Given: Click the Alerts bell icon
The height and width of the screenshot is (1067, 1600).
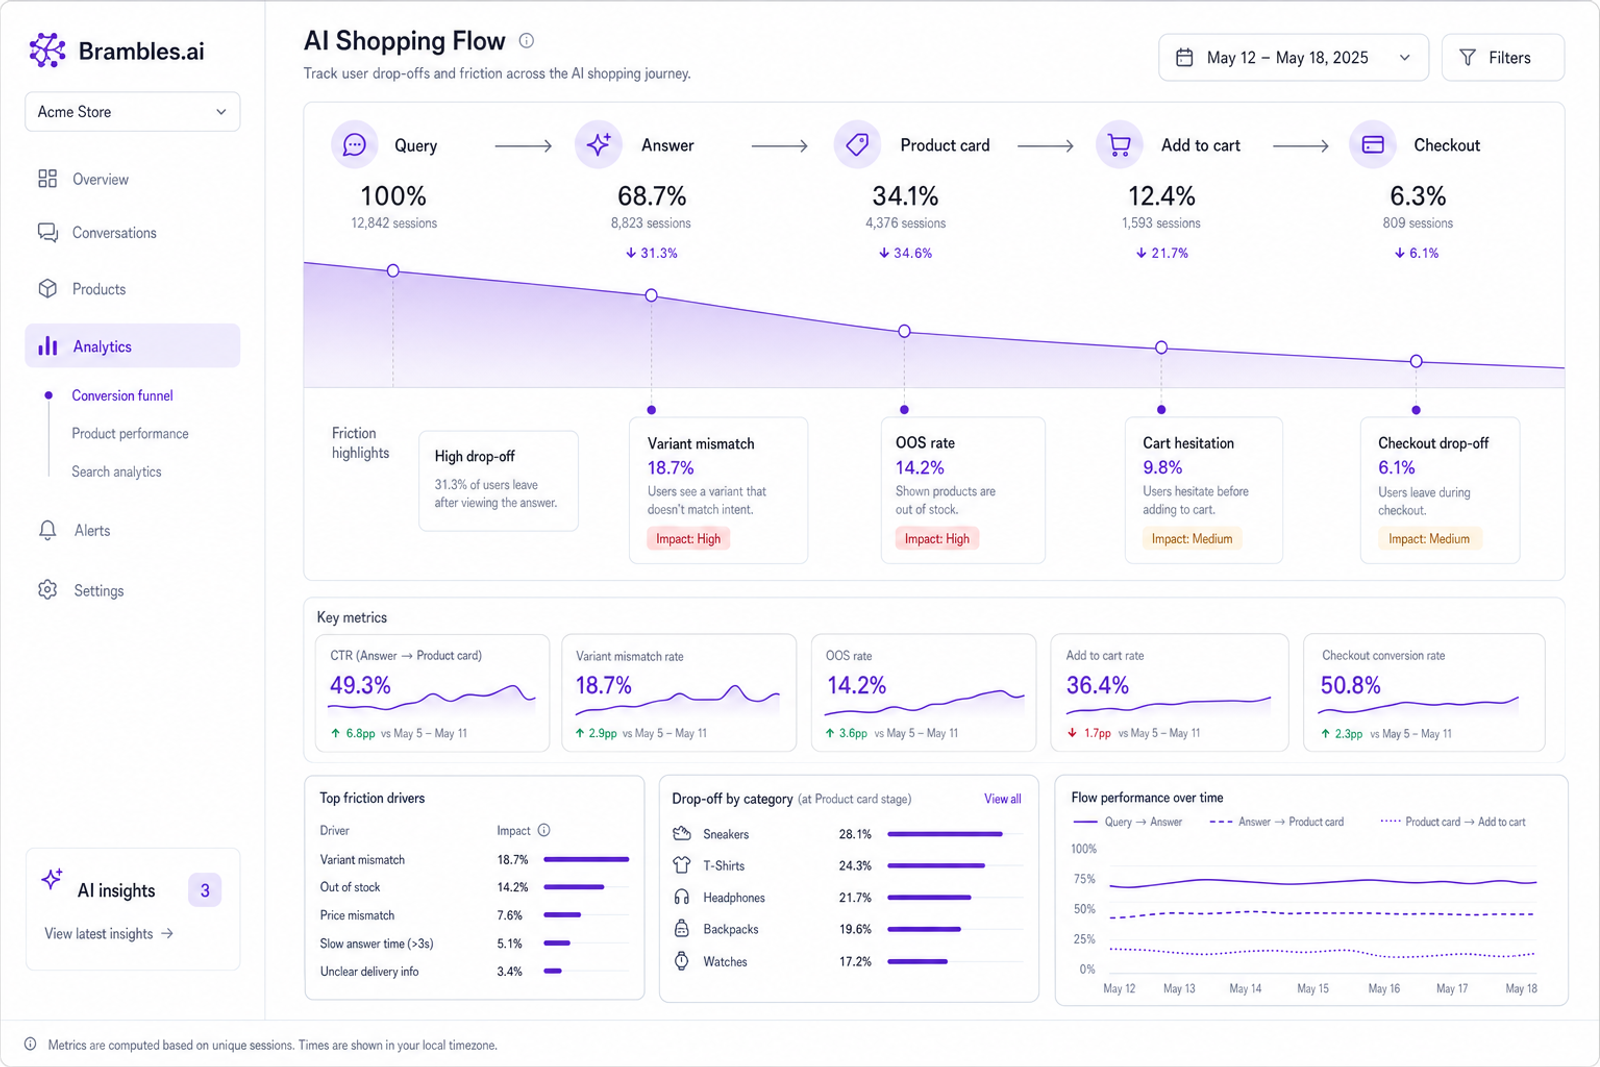Looking at the screenshot, I should click(47, 530).
